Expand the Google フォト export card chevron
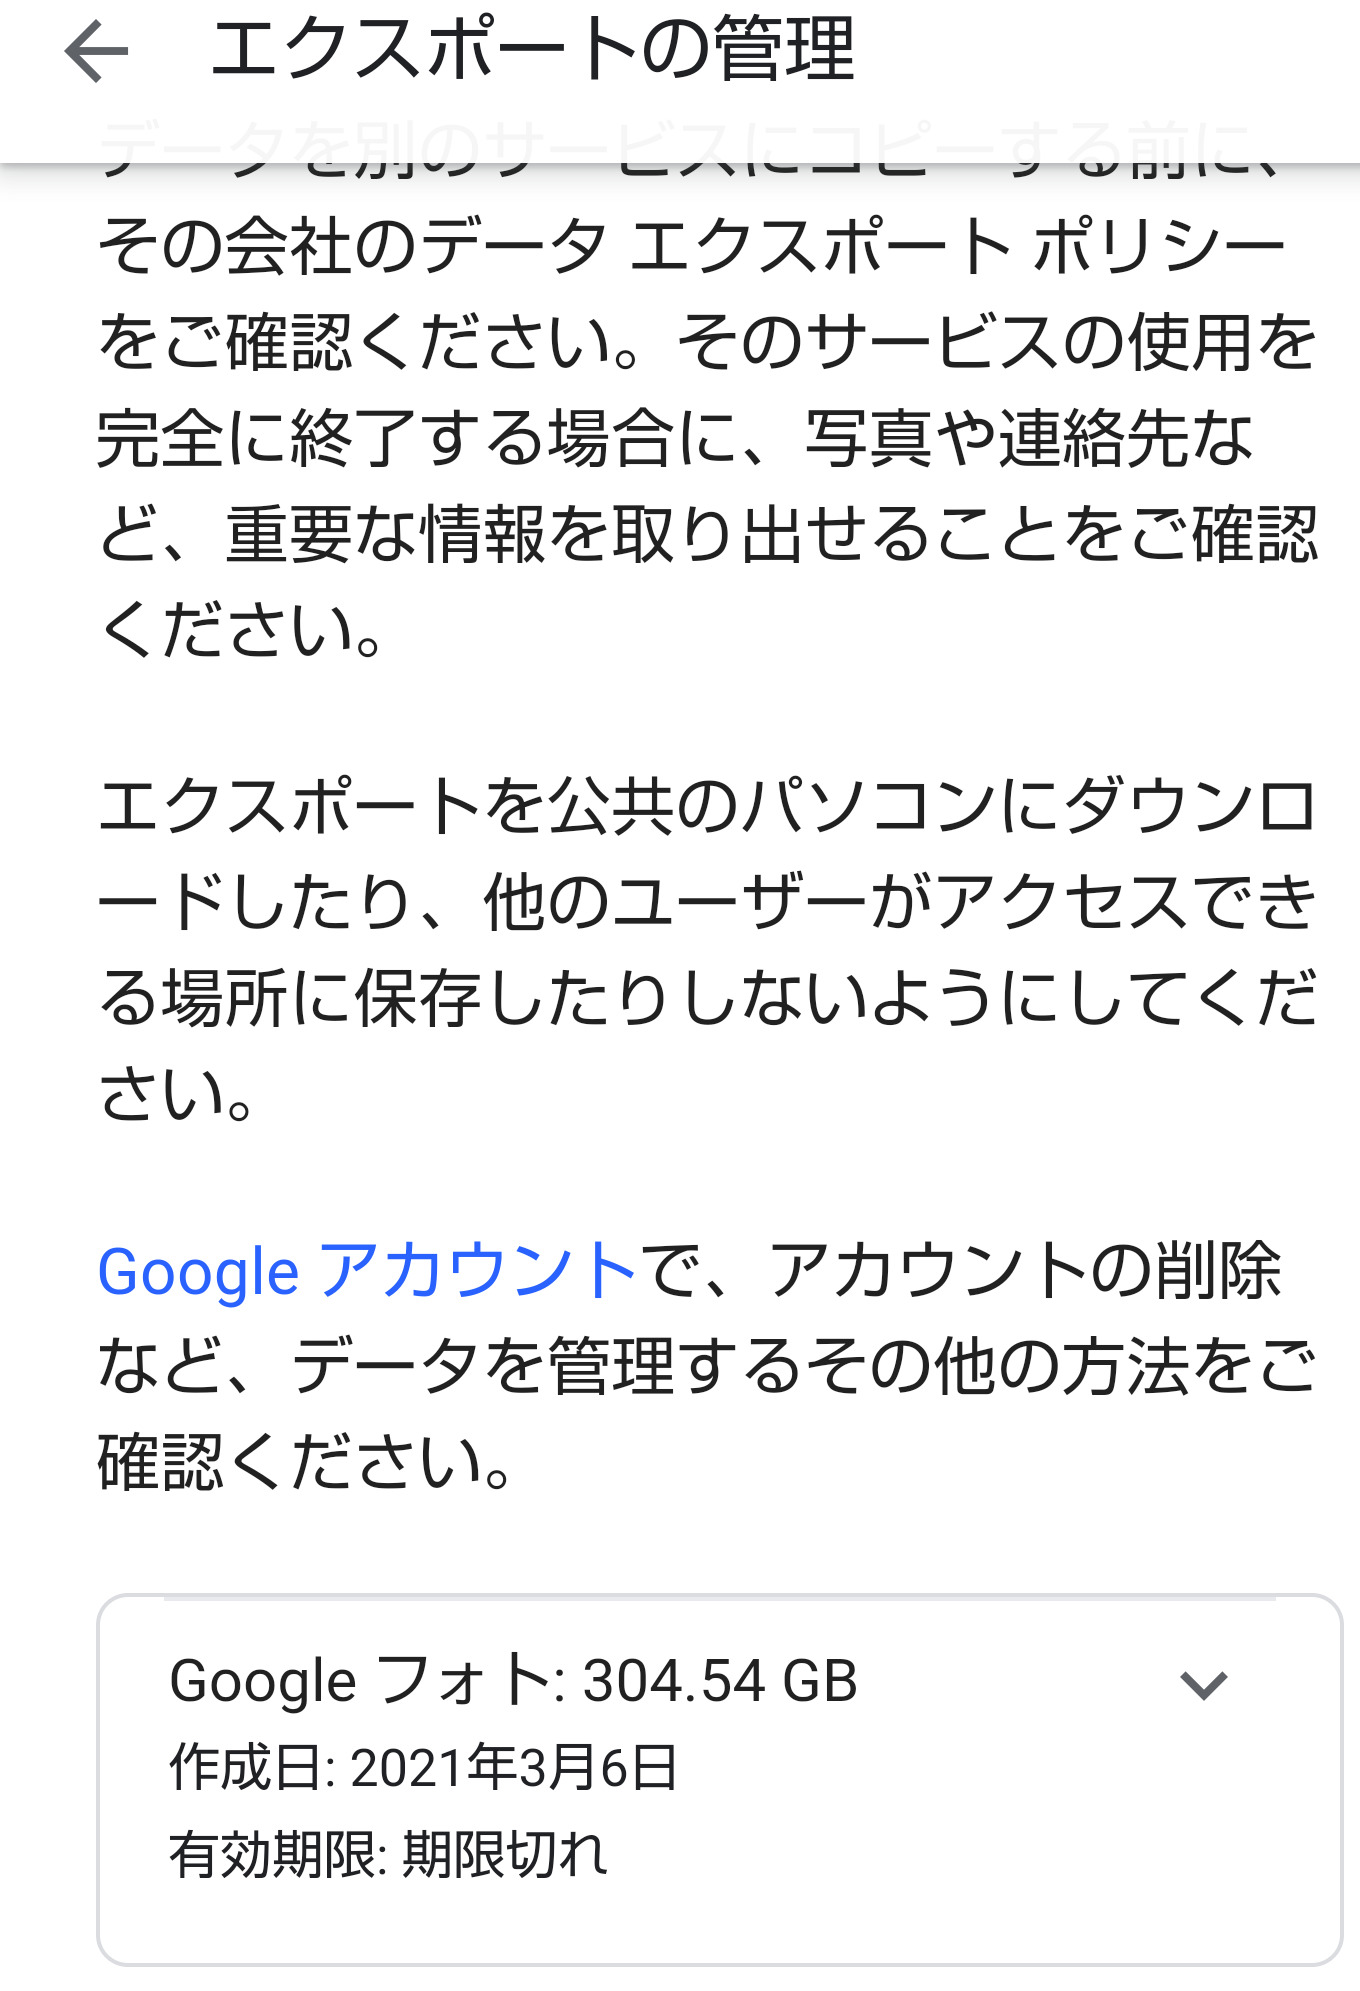 point(1202,1685)
